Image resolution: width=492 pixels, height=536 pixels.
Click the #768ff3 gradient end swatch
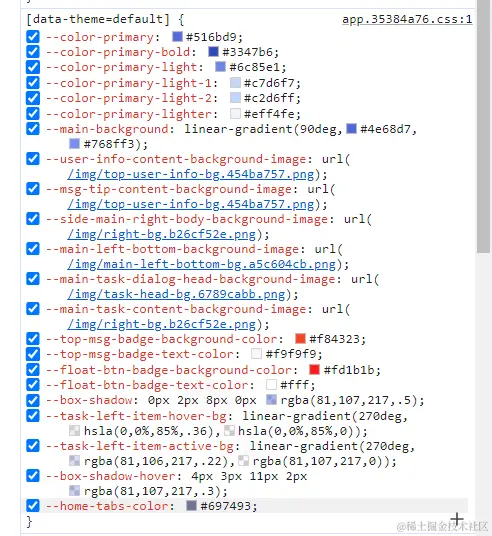click(x=74, y=144)
